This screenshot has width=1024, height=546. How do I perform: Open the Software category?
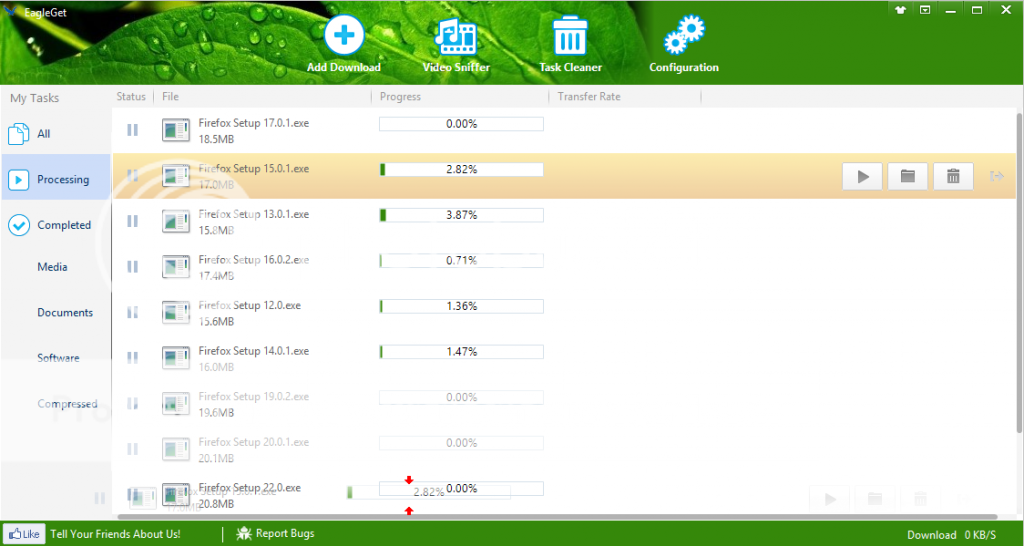tap(58, 358)
